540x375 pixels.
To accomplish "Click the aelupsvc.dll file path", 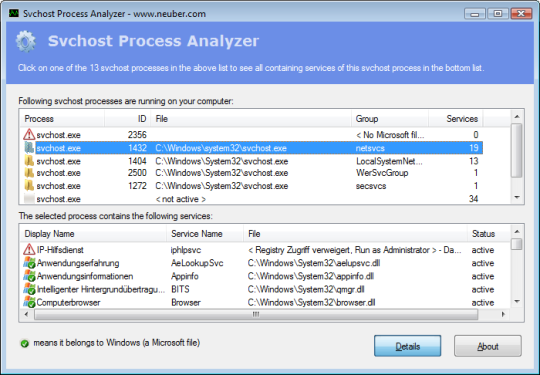I will [314, 263].
